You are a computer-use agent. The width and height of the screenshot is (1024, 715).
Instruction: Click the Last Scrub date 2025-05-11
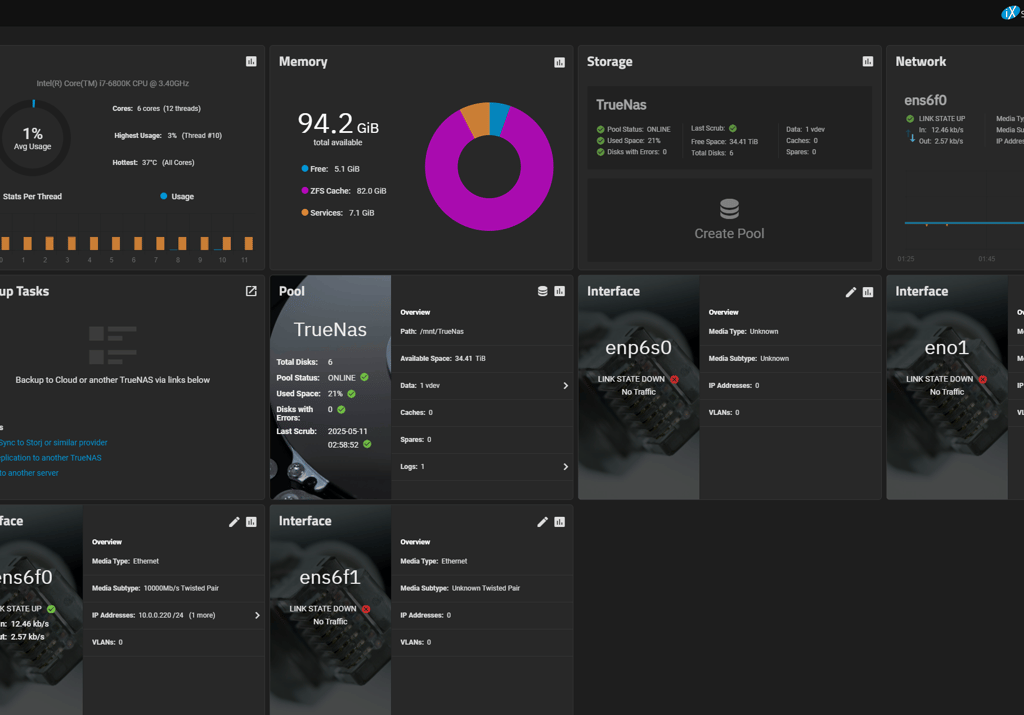(x=347, y=432)
